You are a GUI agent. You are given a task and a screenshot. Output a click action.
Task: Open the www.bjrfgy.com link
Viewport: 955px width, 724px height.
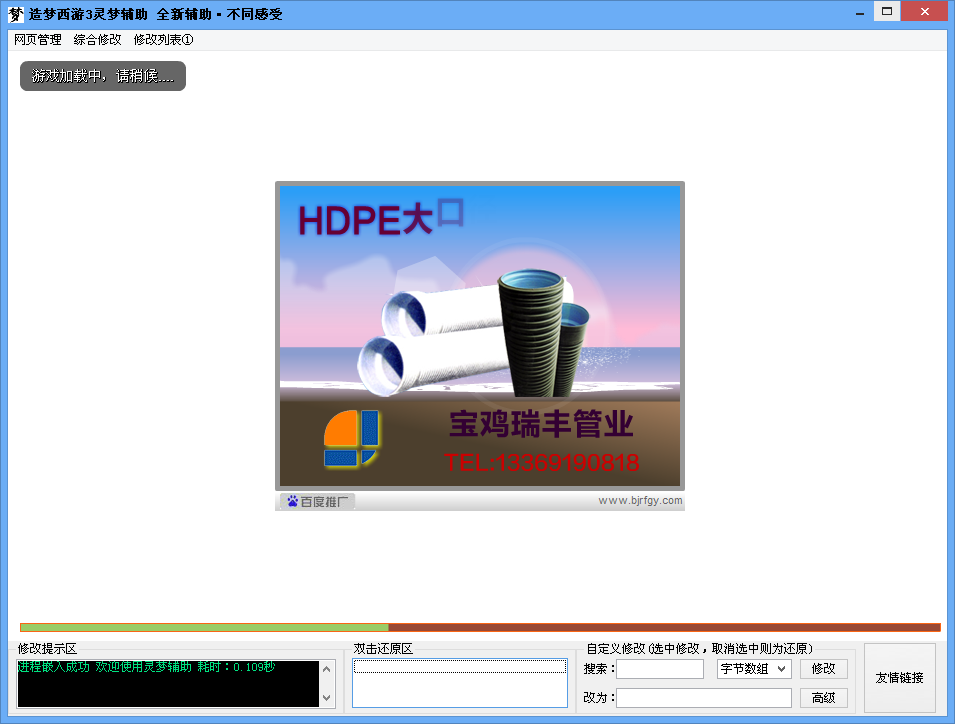[640, 501]
